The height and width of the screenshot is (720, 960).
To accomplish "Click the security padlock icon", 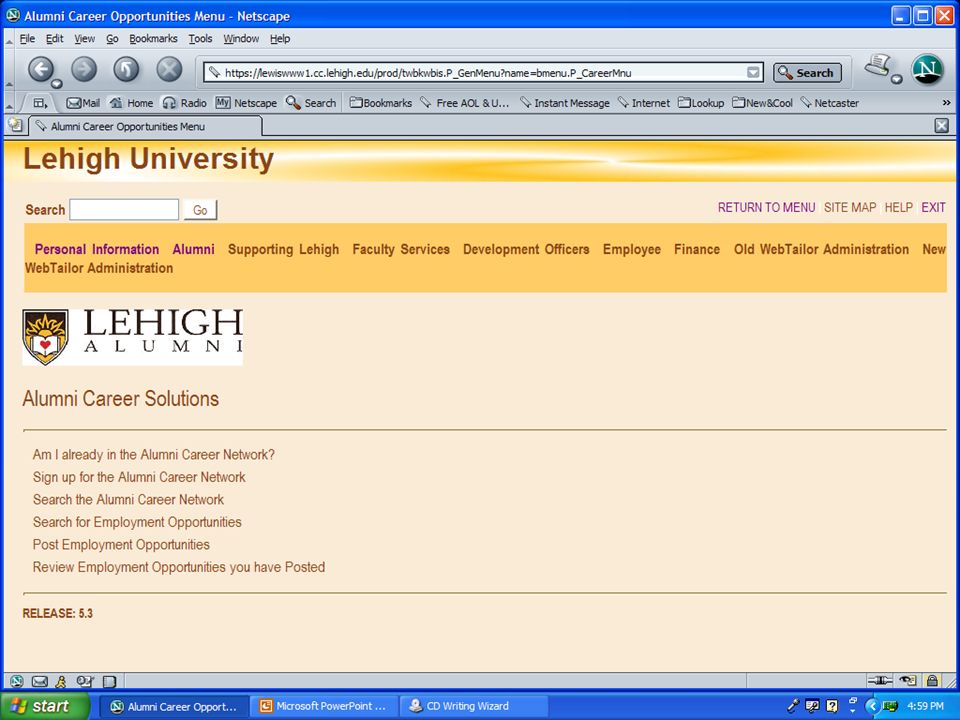I will [x=932, y=680].
